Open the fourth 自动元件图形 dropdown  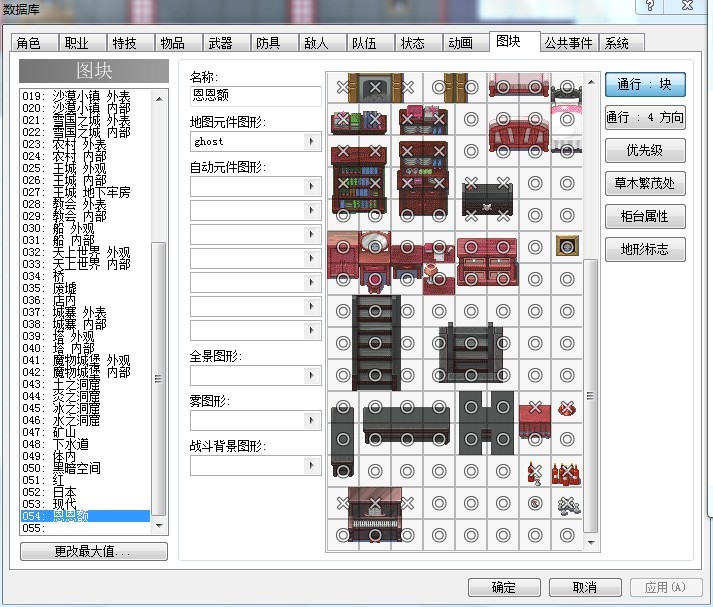311,258
